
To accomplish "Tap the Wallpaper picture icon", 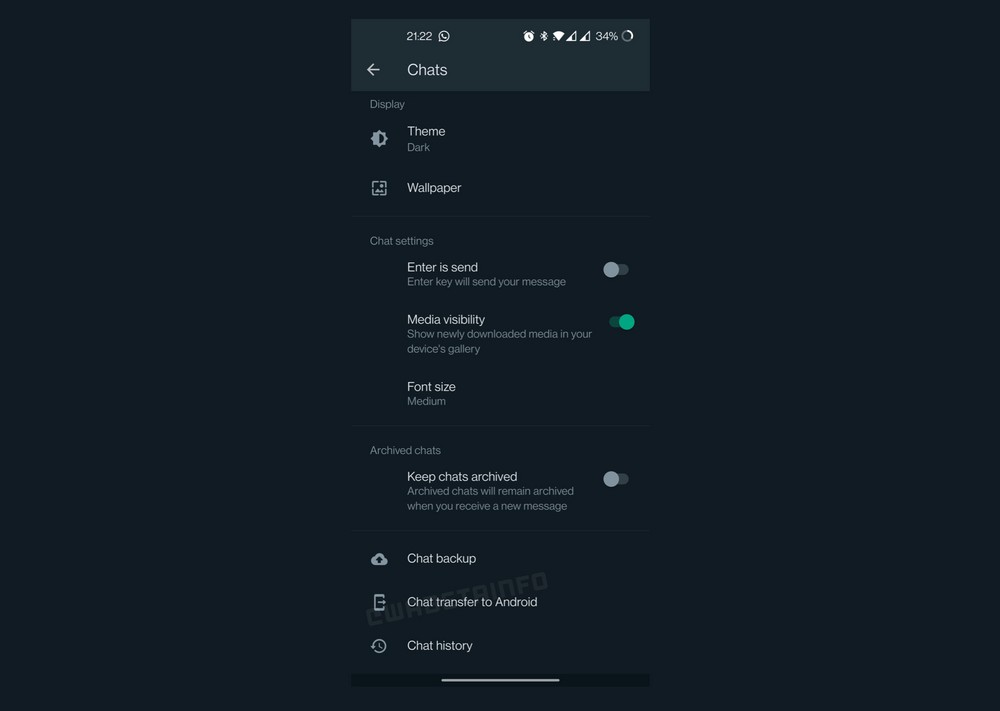I will coord(379,188).
